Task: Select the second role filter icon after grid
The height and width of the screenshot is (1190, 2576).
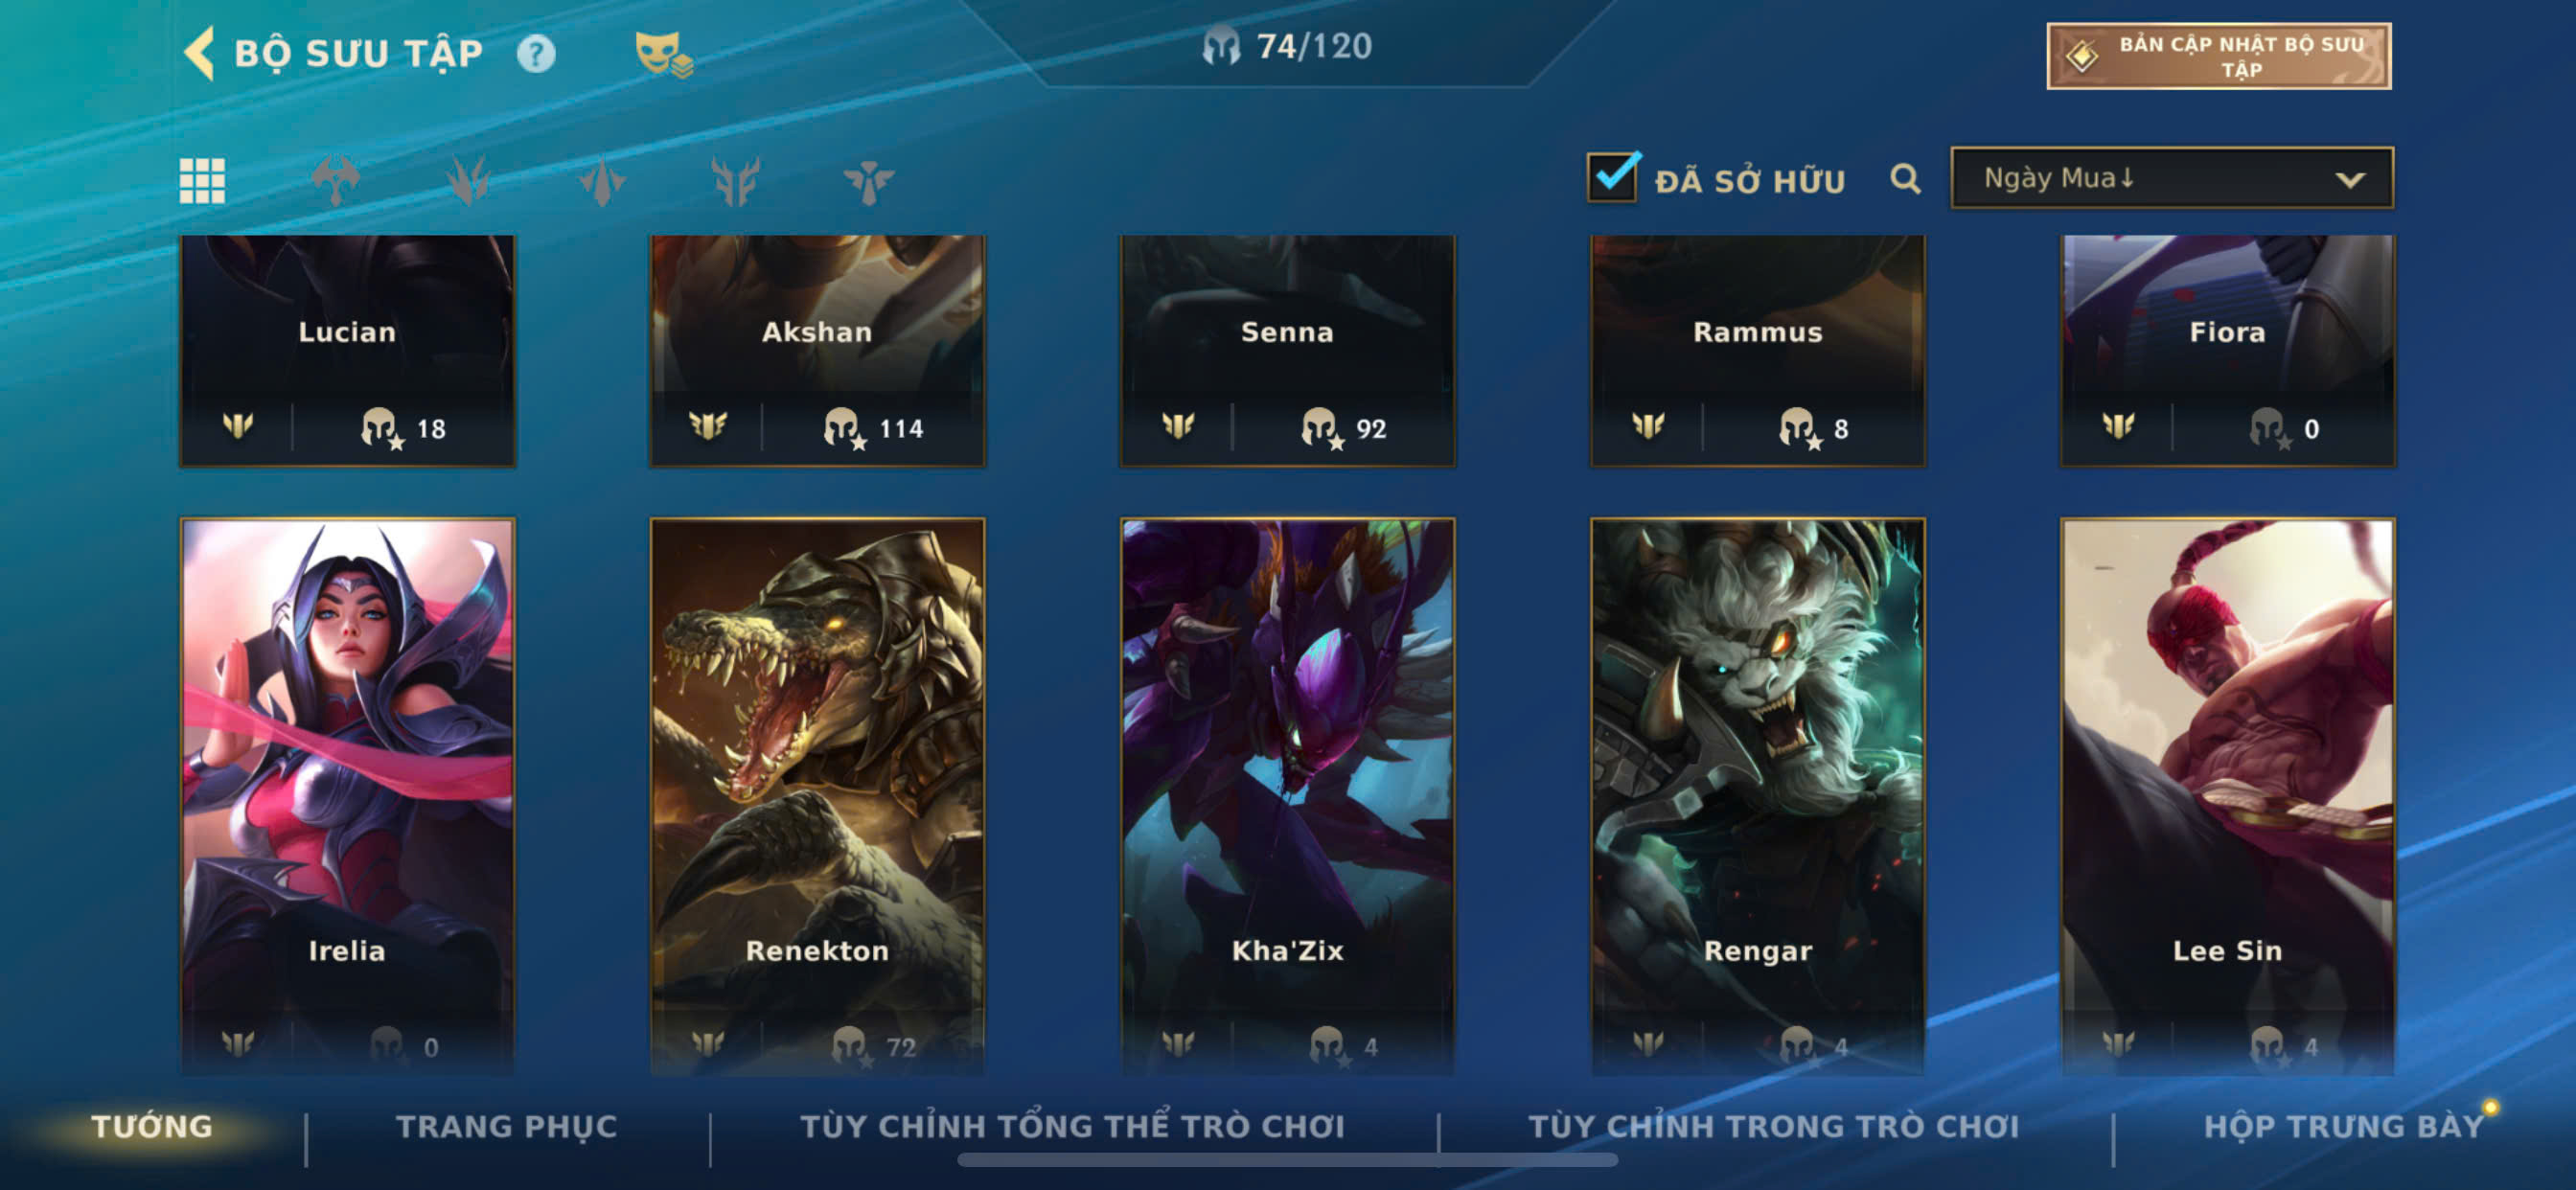Action: tap(468, 181)
